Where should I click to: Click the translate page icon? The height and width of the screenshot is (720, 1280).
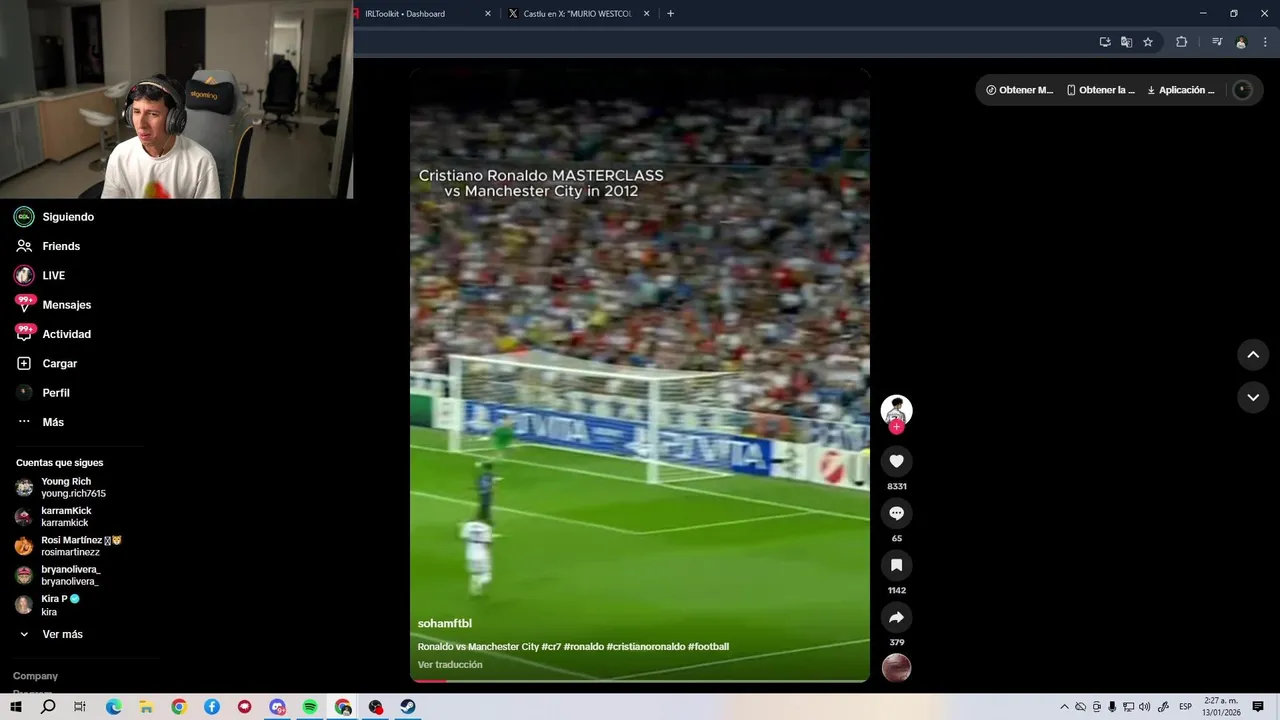(1126, 42)
